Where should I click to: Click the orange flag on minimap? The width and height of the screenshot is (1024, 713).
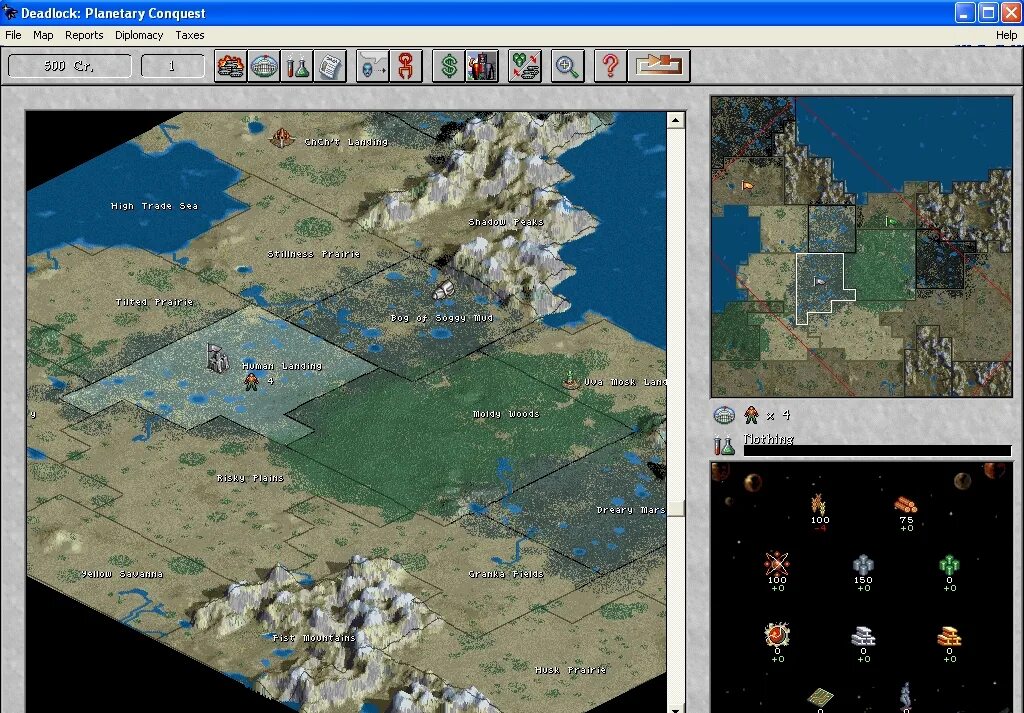747,187
